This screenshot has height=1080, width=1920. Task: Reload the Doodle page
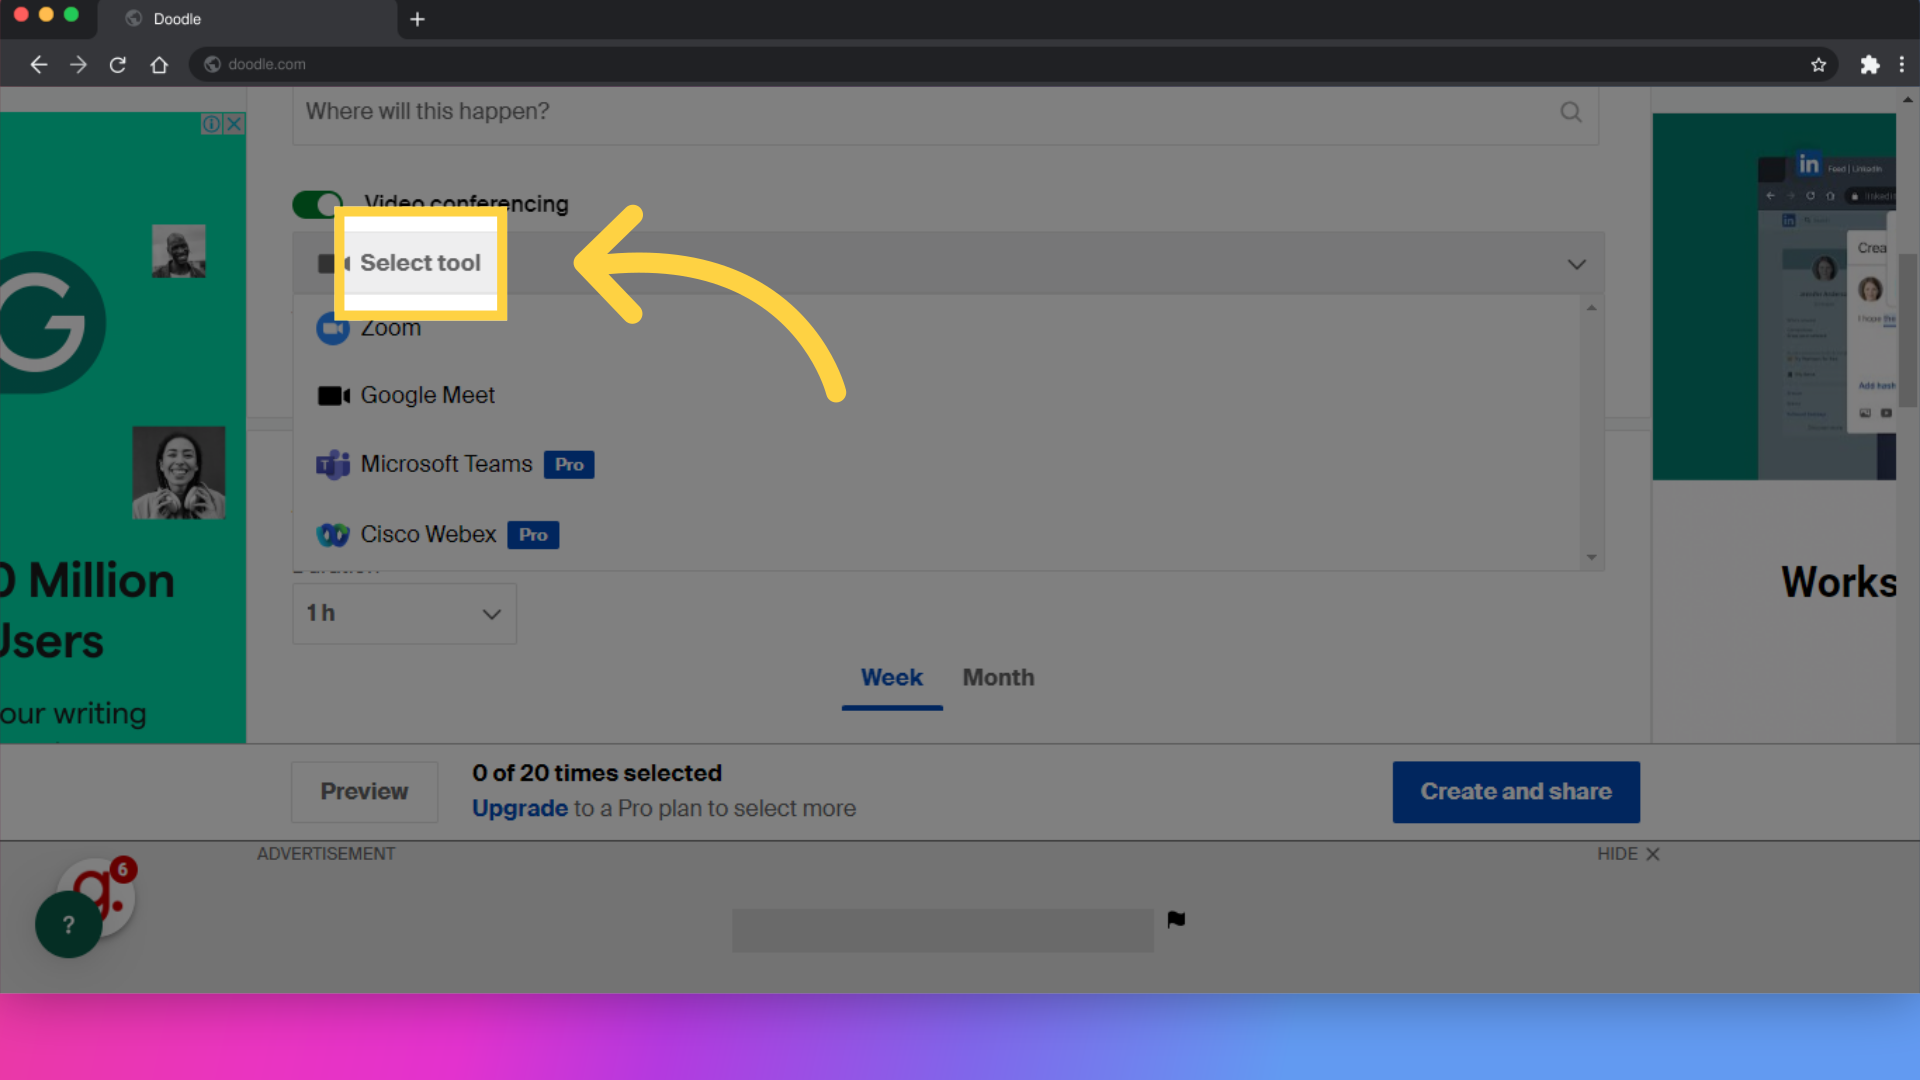pyautogui.click(x=118, y=65)
